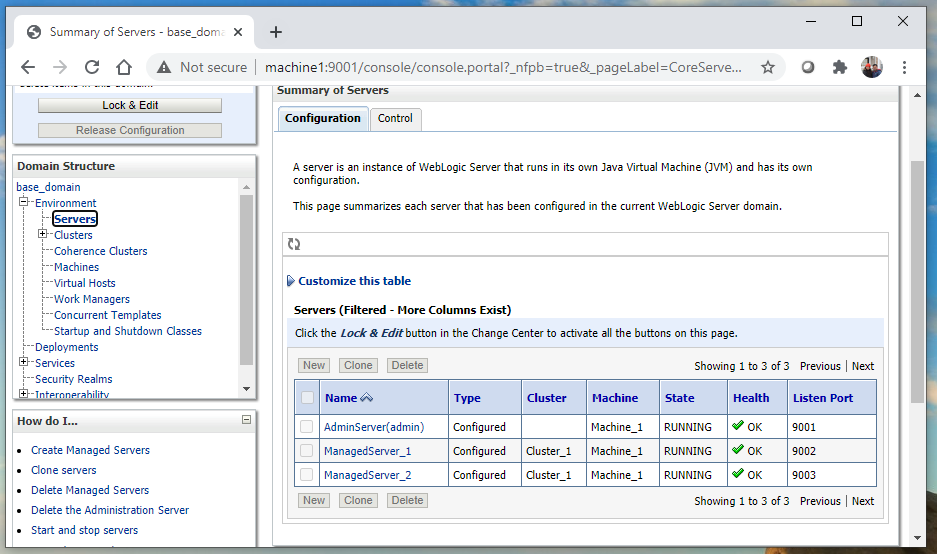The height and width of the screenshot is (554, 937).
Task: Collapse the Environment tree node
Action: click(x=23, y=202)
